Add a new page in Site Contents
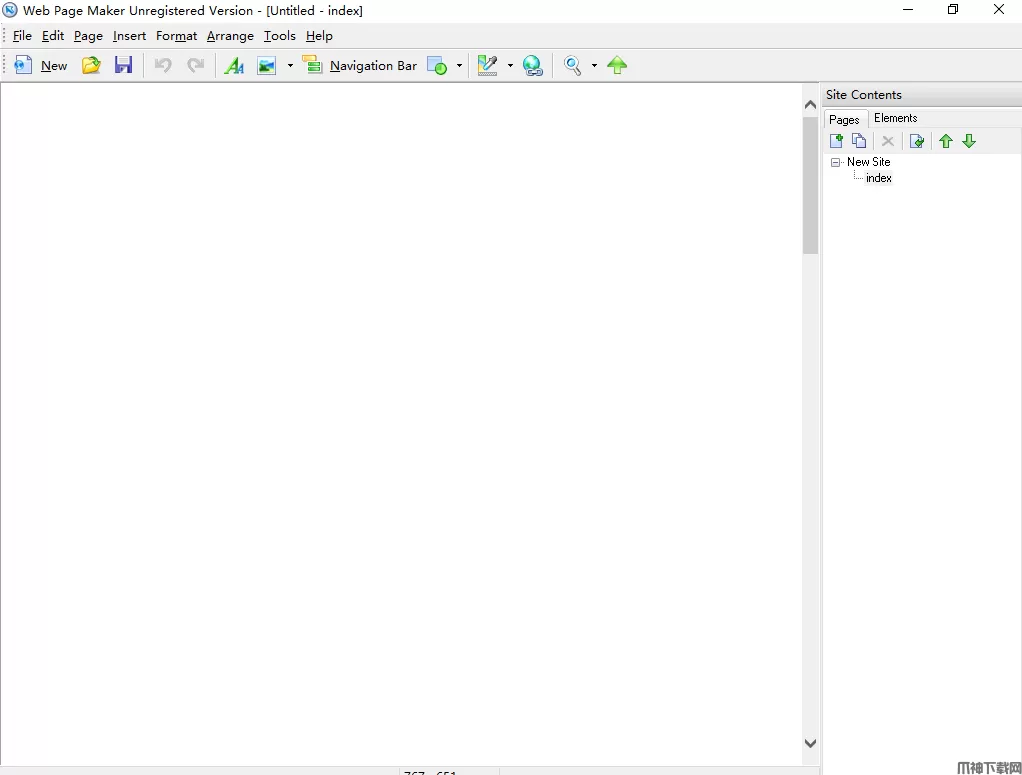Viewport: 1022px width, 775px height. [836, 141]
